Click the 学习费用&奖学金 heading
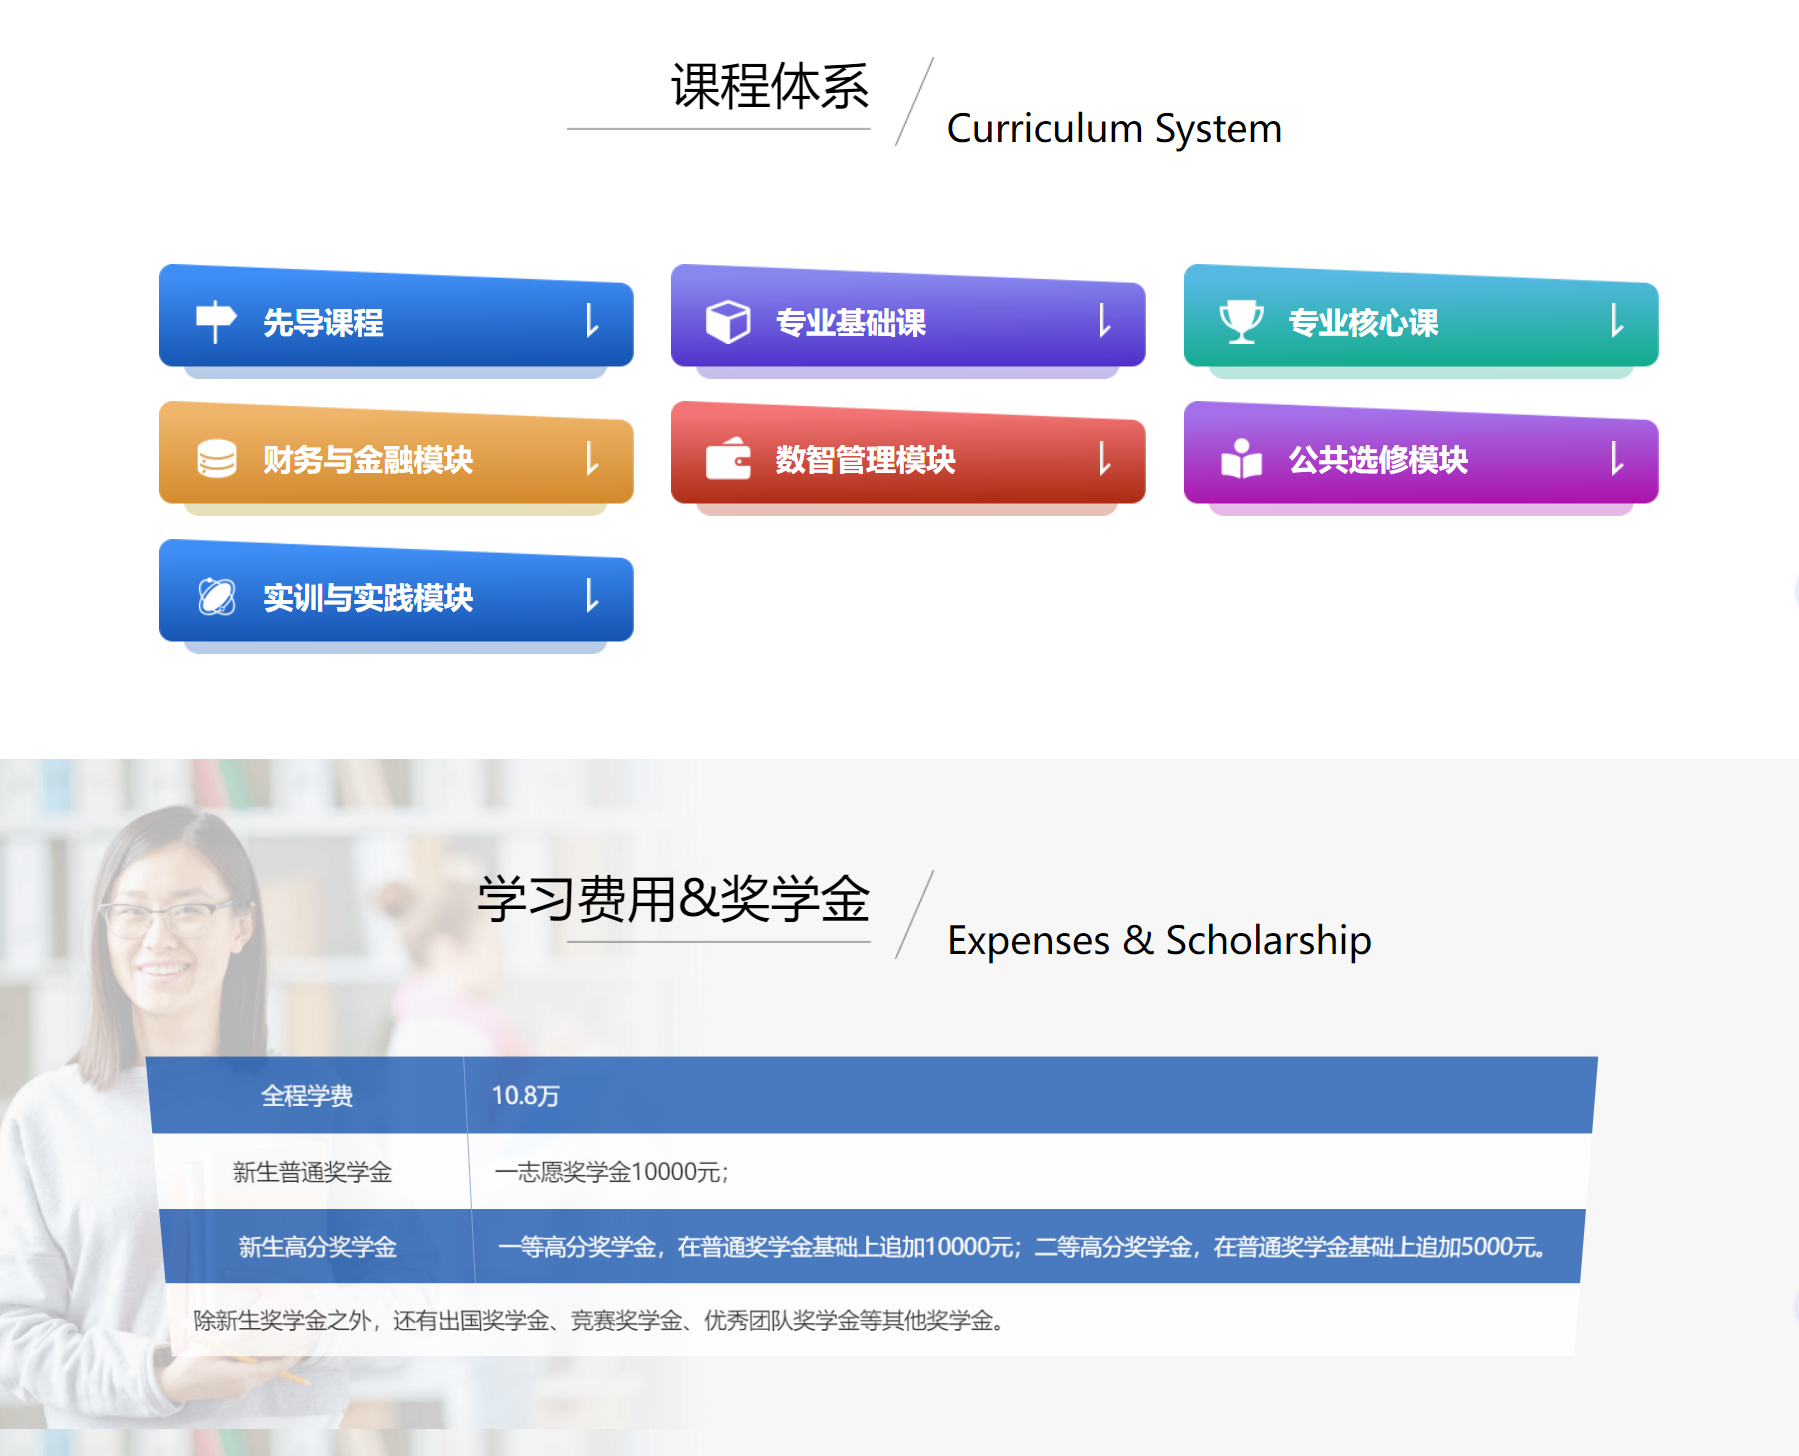This screenshot has width=1799, height=1456. [x=673, y=898]
